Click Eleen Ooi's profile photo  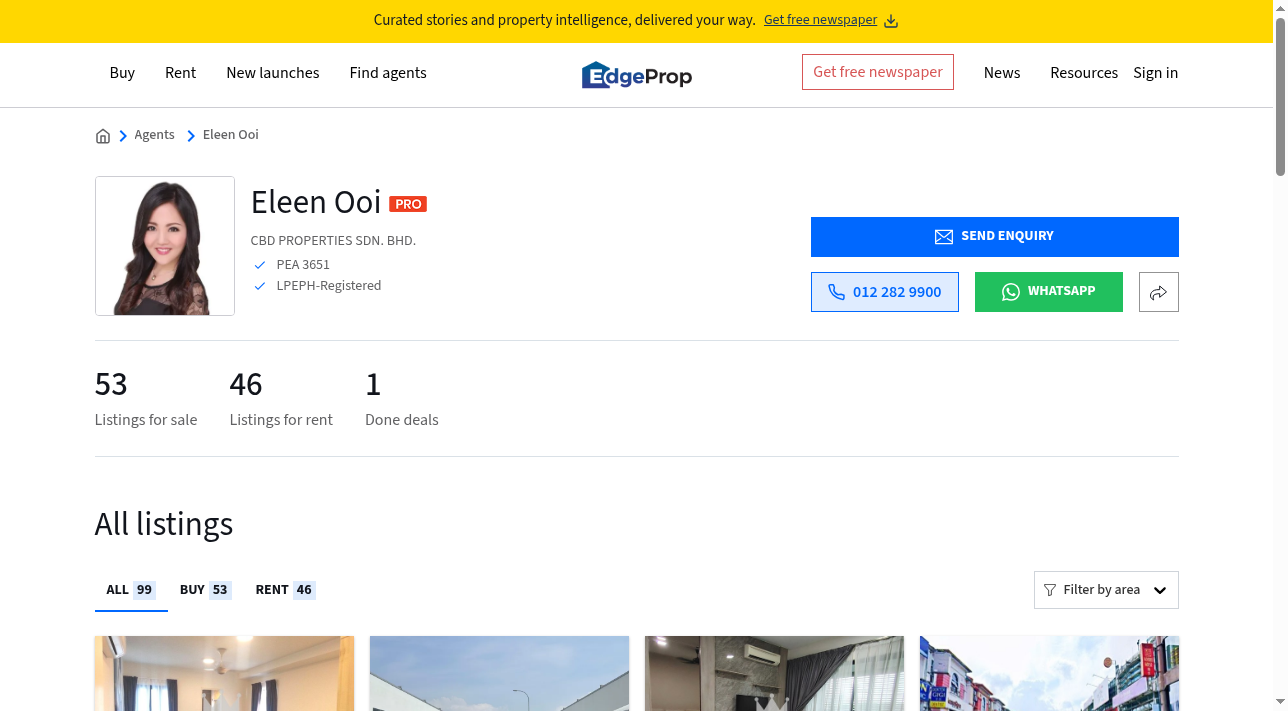pos(165,246)
